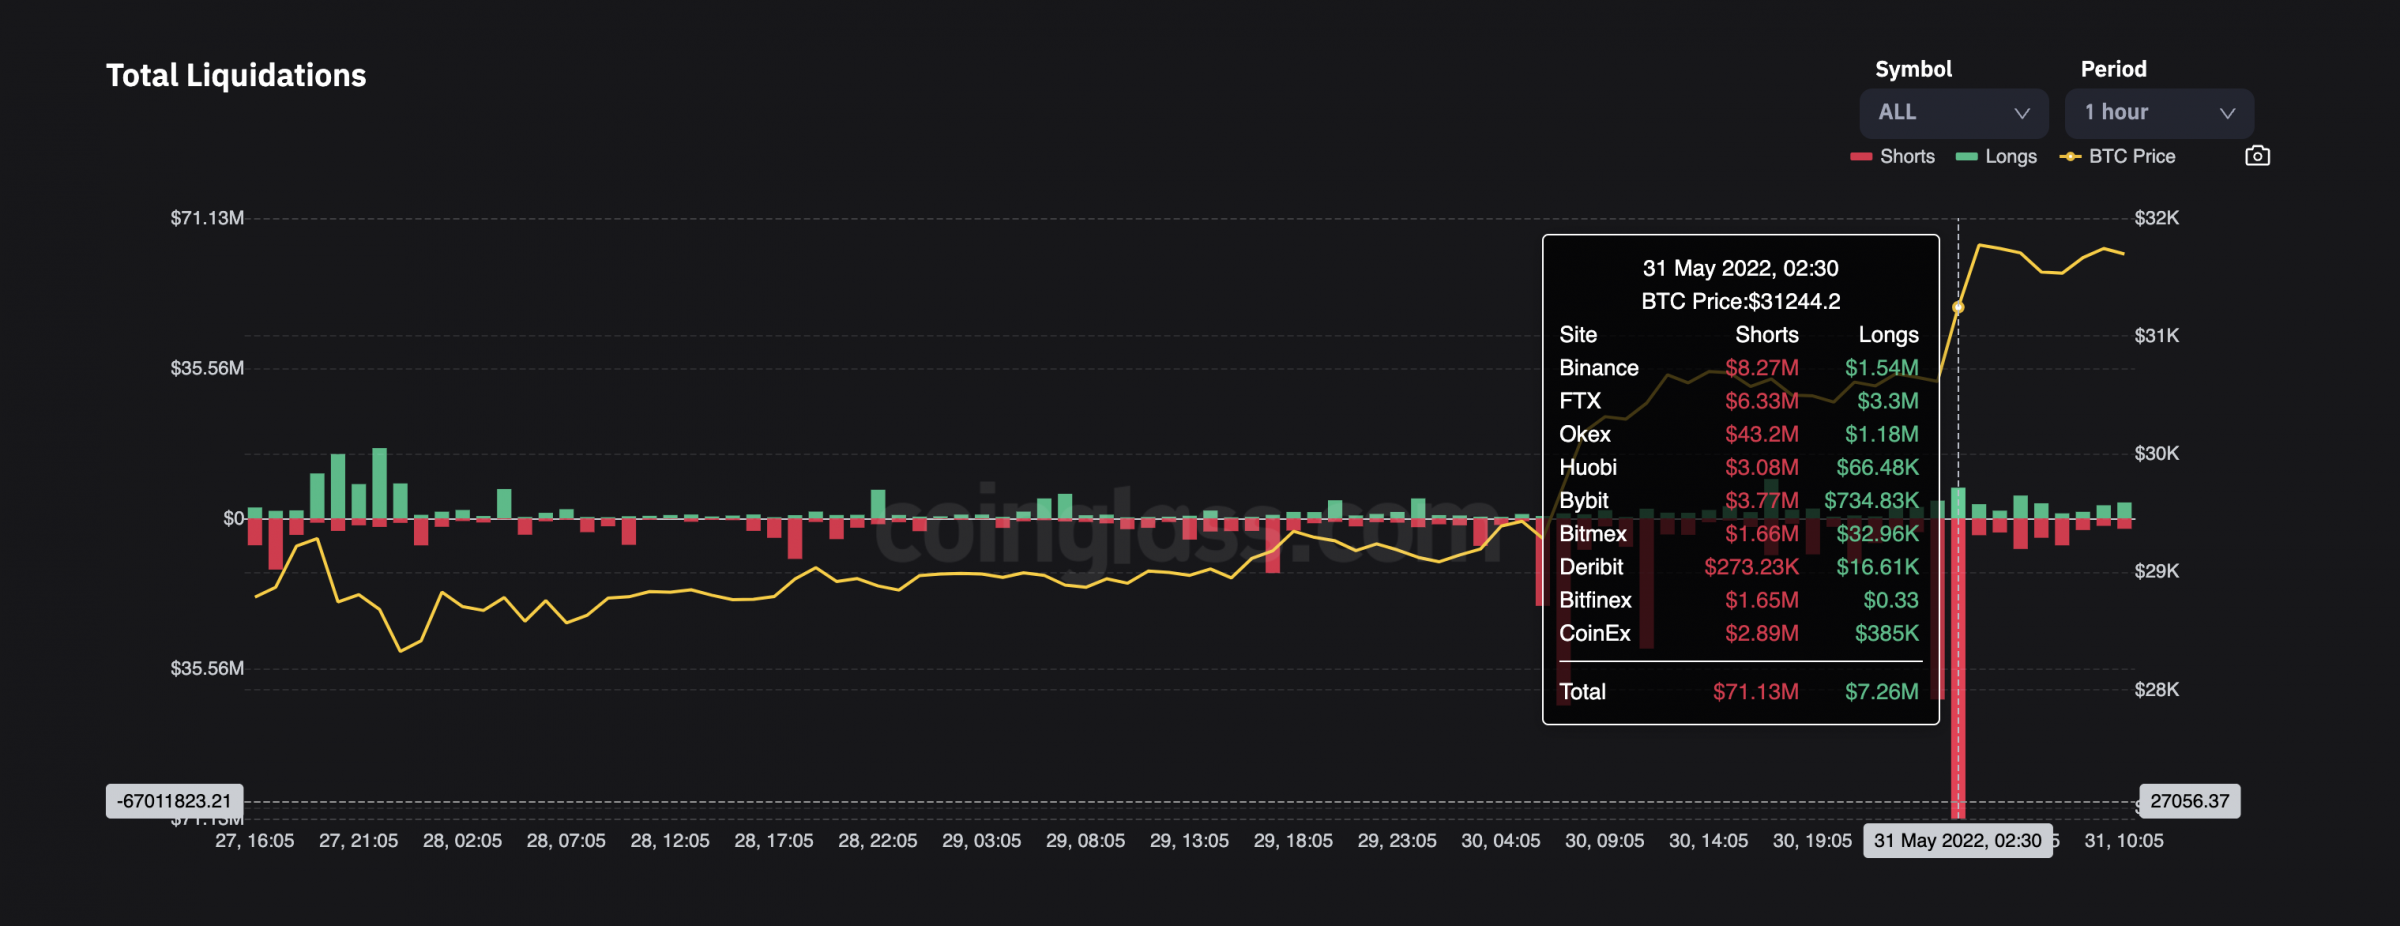Click Deribit shorts value $273.23K
Image resolution: width=2400 pixels, height=926 pixels.
coord(1751,567)
